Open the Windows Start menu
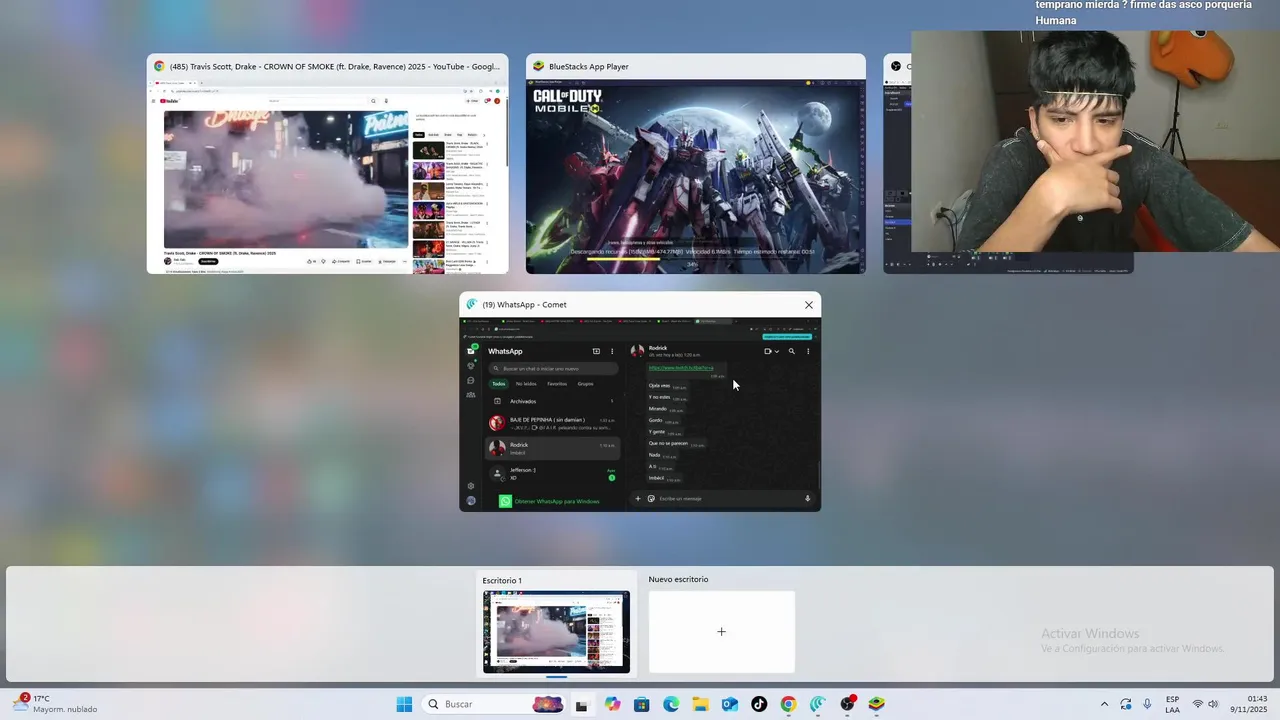The height and width of the screenshot is (720, 1280). point(404,704)
